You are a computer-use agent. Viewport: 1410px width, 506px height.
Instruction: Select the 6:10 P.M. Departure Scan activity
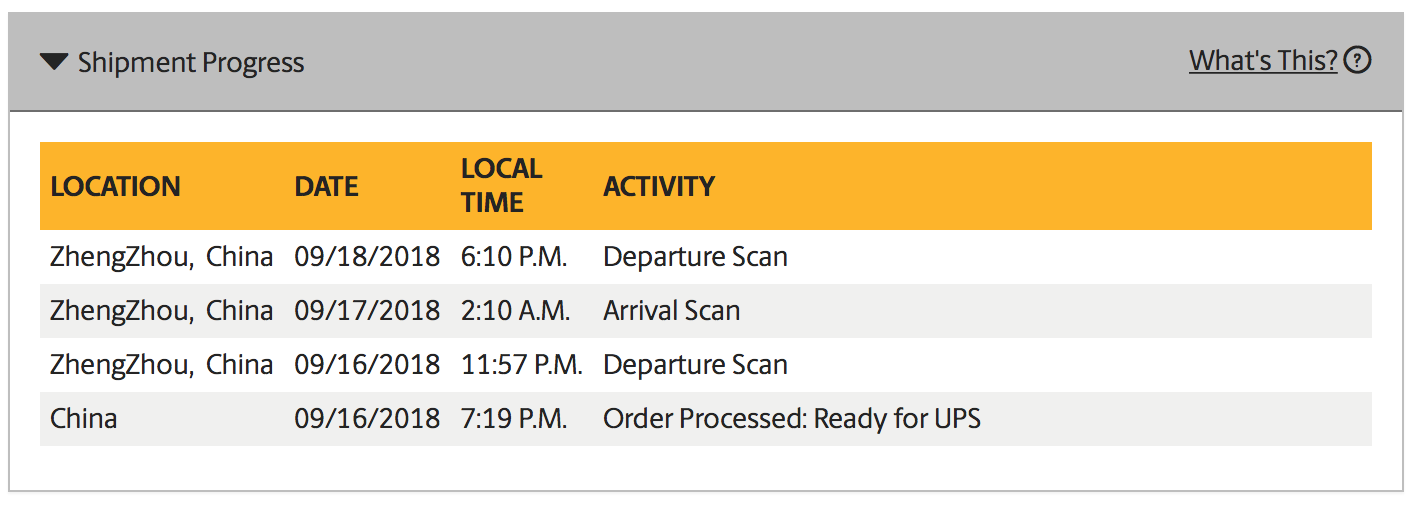pos(695,257)
